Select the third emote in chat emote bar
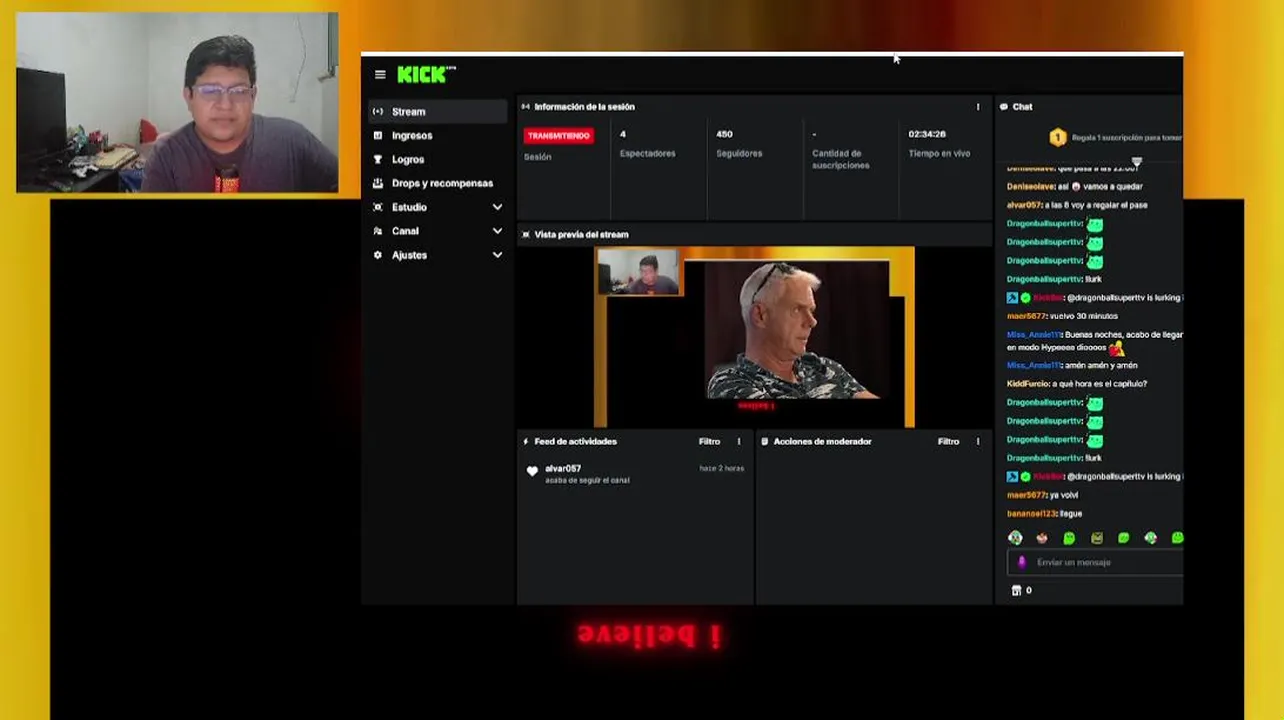The image size is (1284, 720). coord(1069,538)
